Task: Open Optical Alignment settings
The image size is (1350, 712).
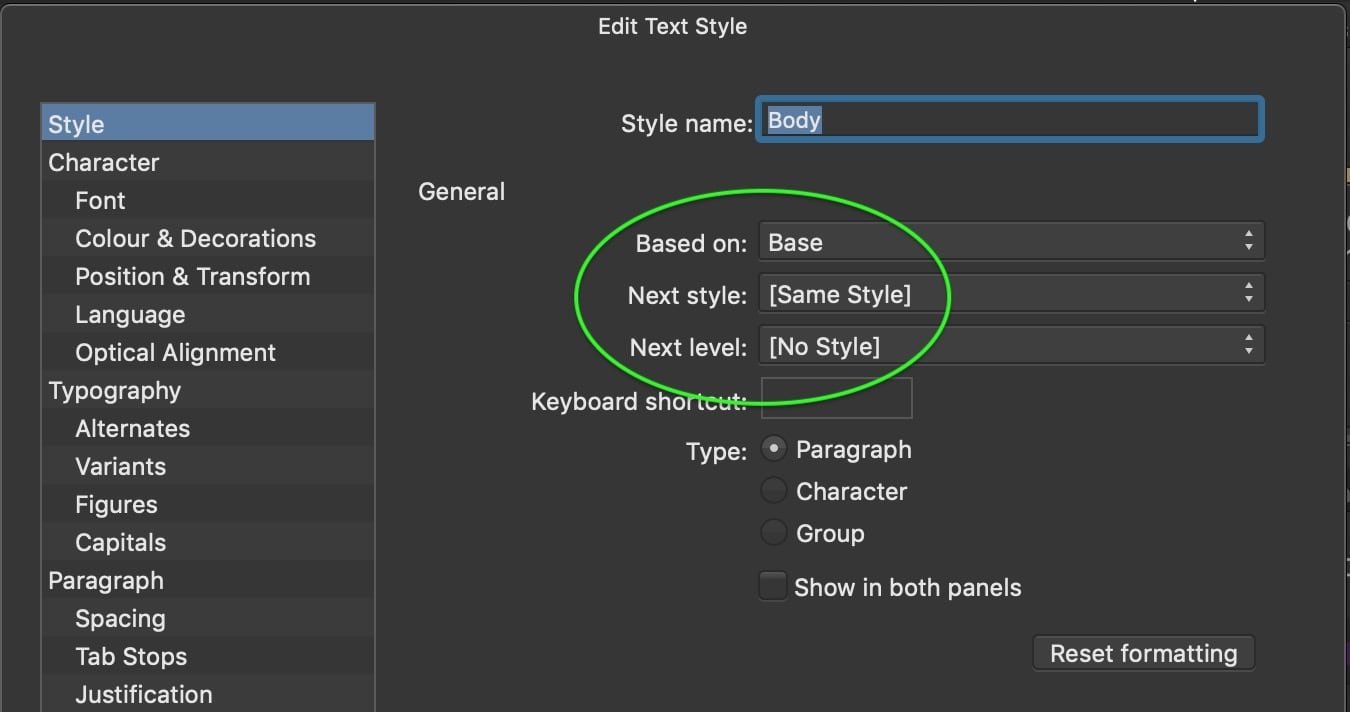Action: [175, 352]
